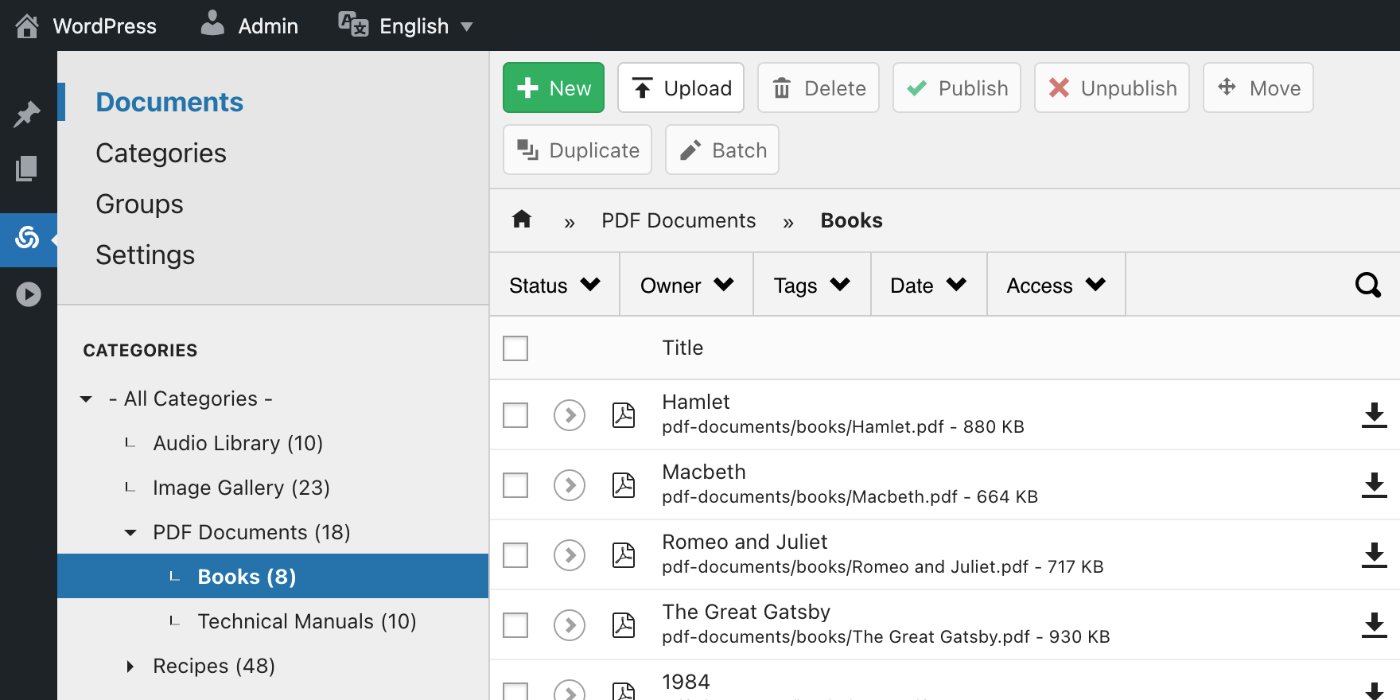Viewport: 1400px width, 700px height.
Task: Open the Status filter dropdown
Action: [x=554, y=284]
